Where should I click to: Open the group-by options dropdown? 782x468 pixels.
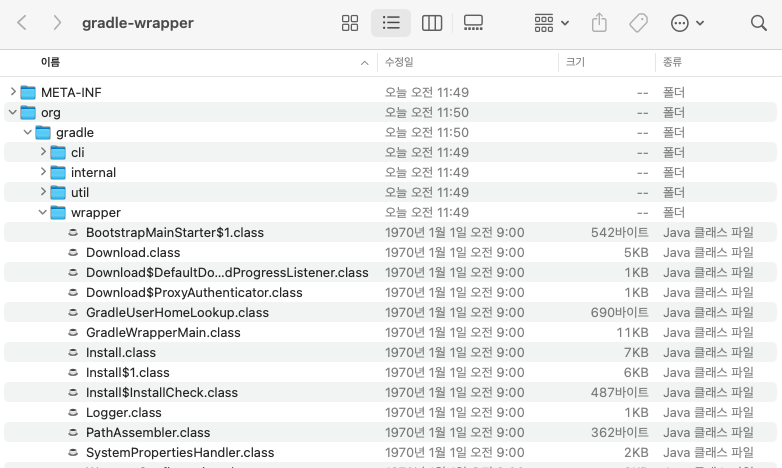coord(552,23)
